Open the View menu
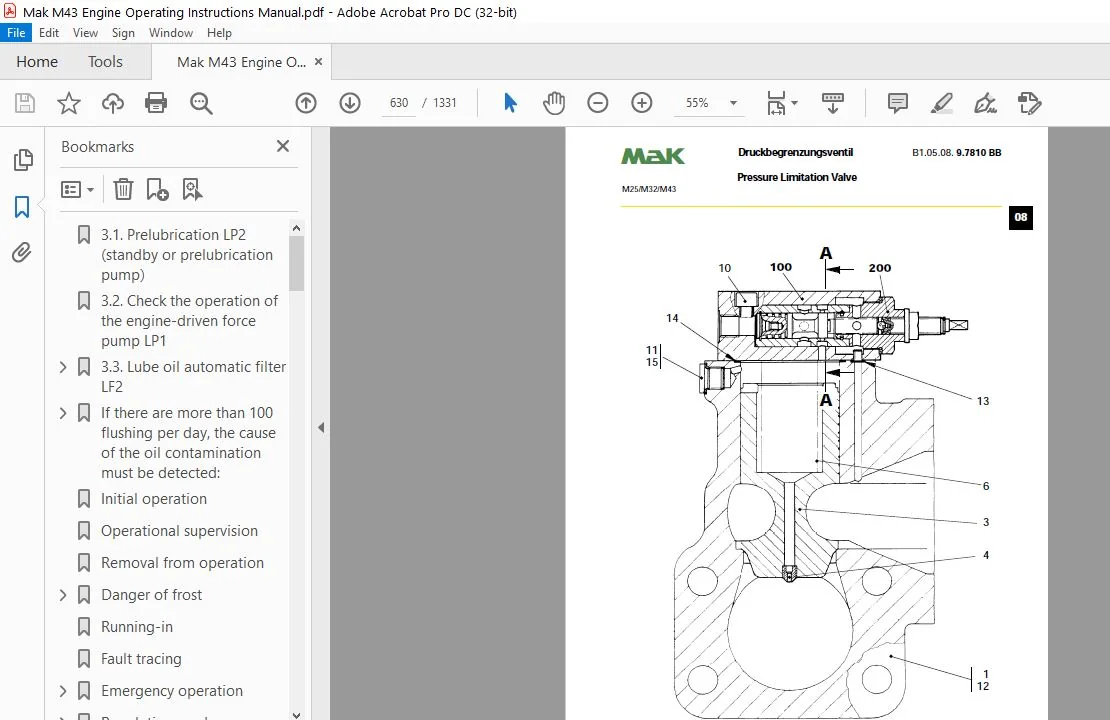This screenshot has height=720, width=1110. [x=85, y=33]
